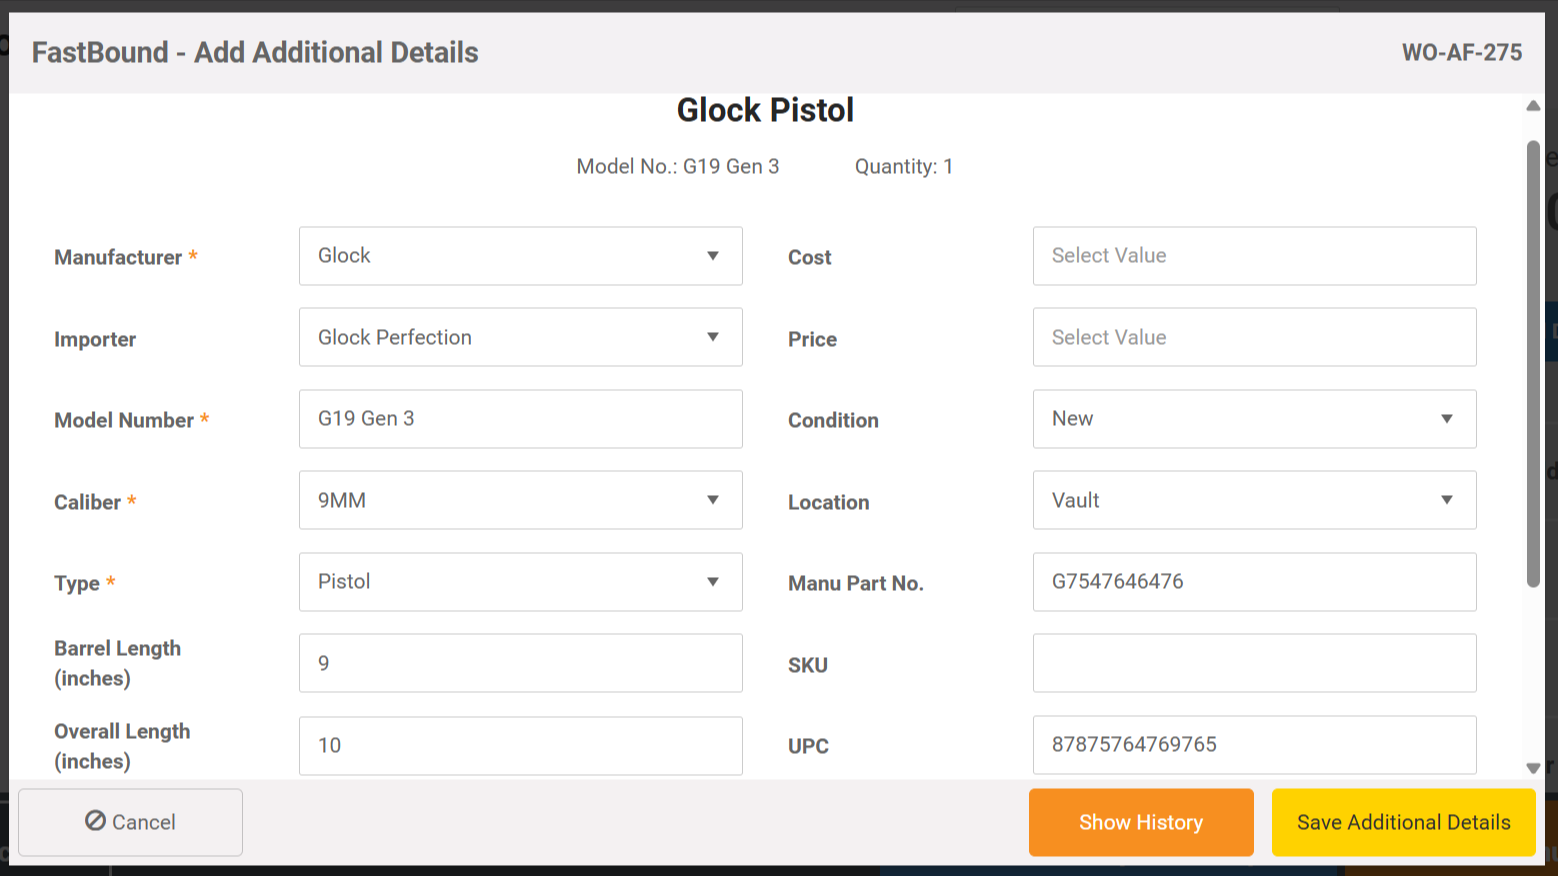Click Save Additional Details button
Screen dimensions: 1558x876
1403,822
